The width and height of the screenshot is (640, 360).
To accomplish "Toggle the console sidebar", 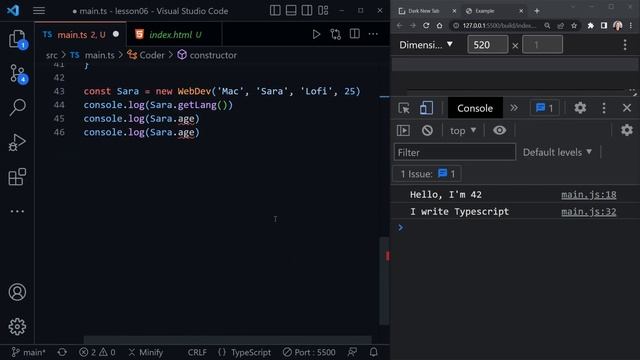I will point(403,130).
